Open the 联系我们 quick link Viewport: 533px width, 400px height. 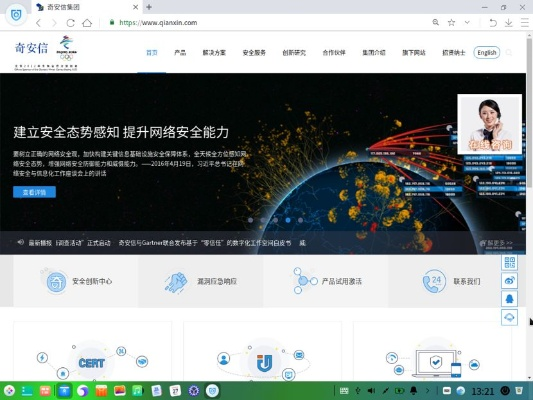(x=451, y=281)
